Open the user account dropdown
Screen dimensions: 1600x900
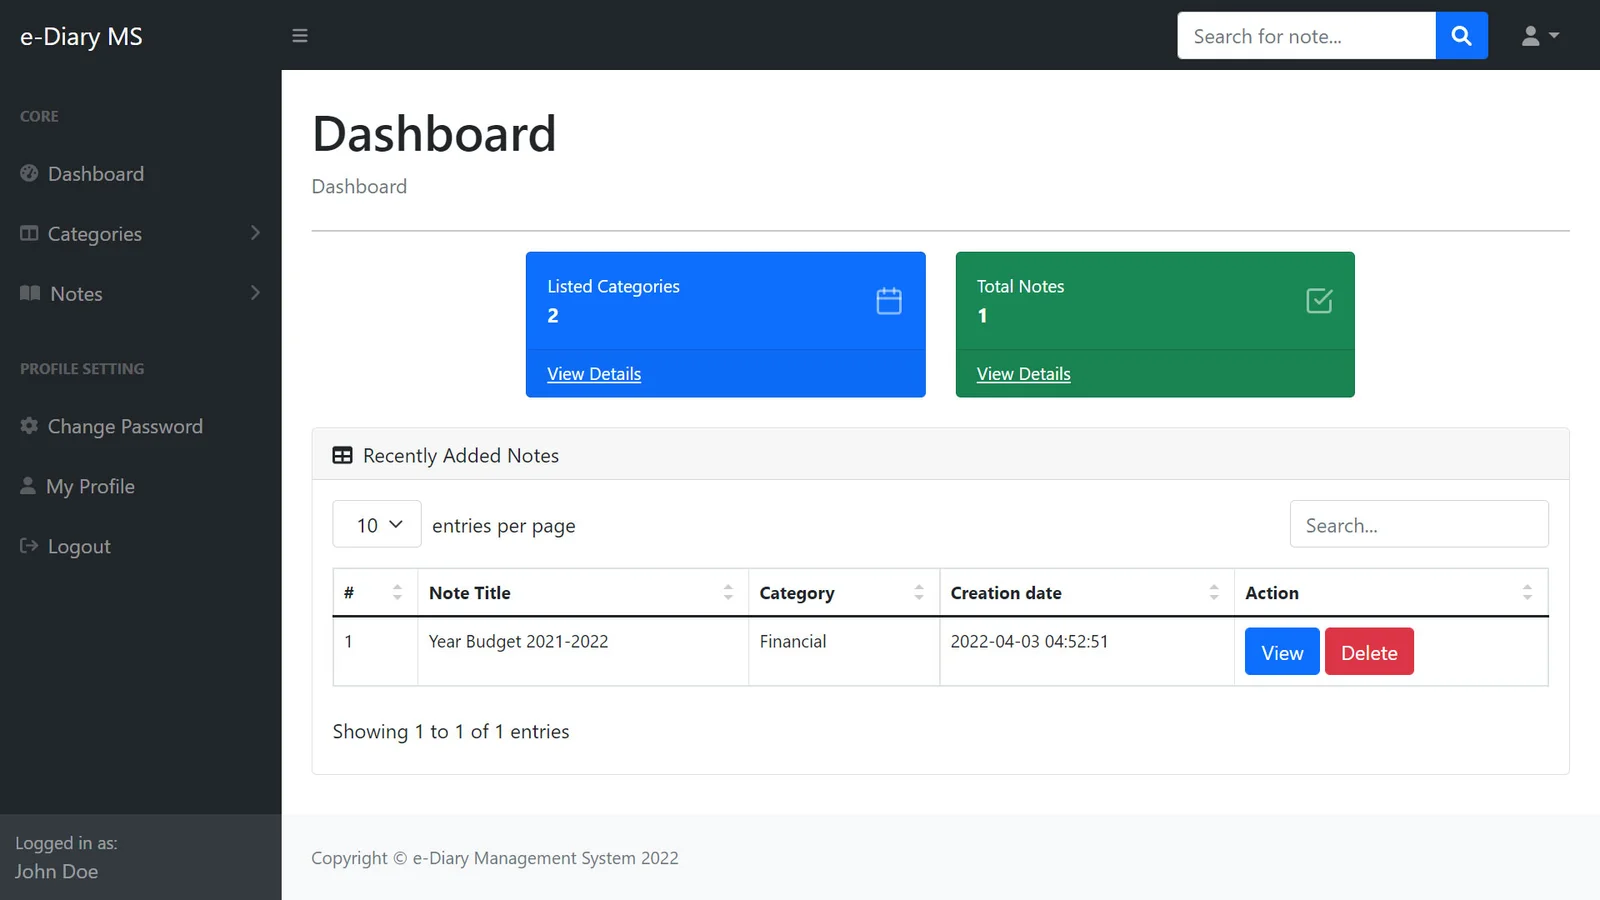pos(1540,36)
